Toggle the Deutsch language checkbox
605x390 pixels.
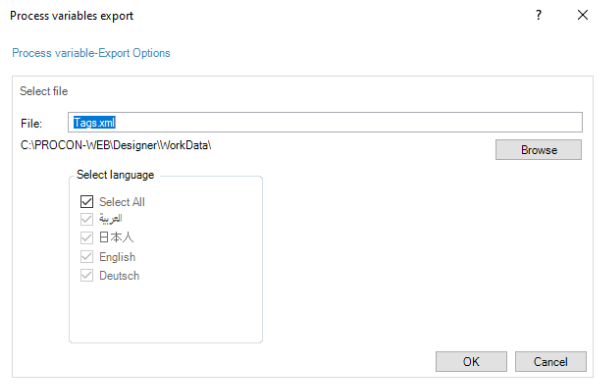pyautogui.click(x=87, y=275)
